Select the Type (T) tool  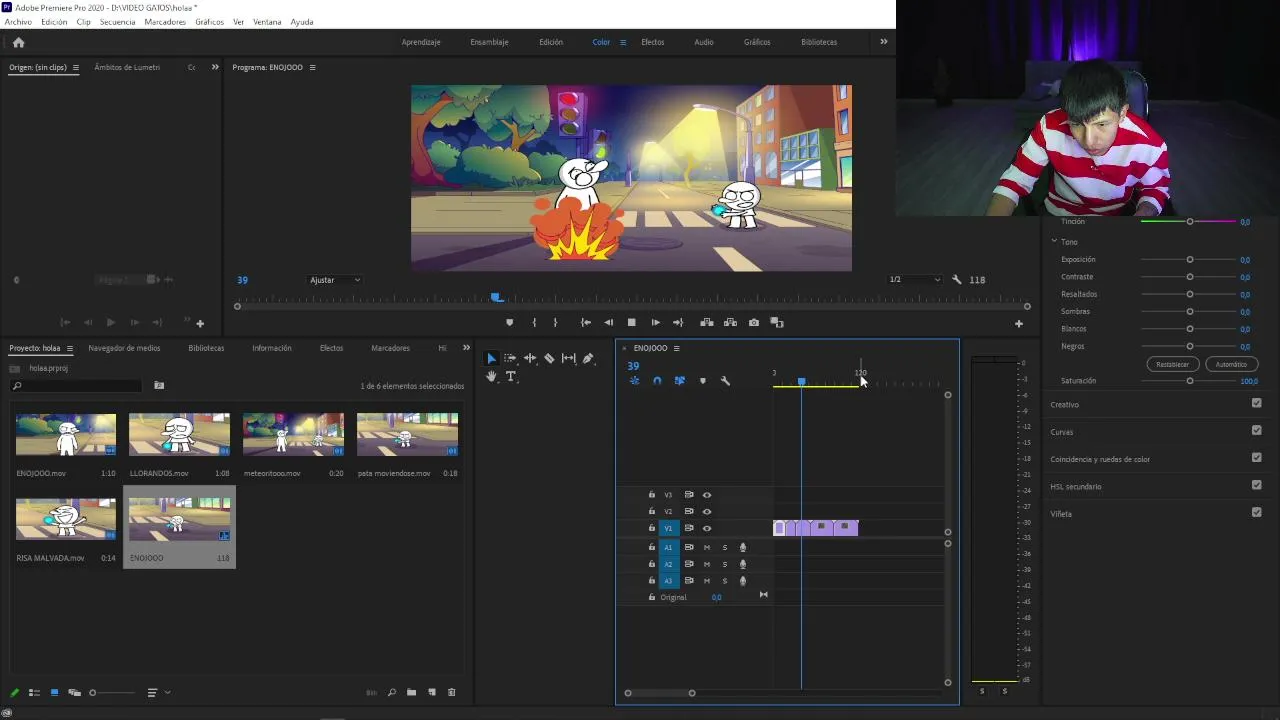510,377
